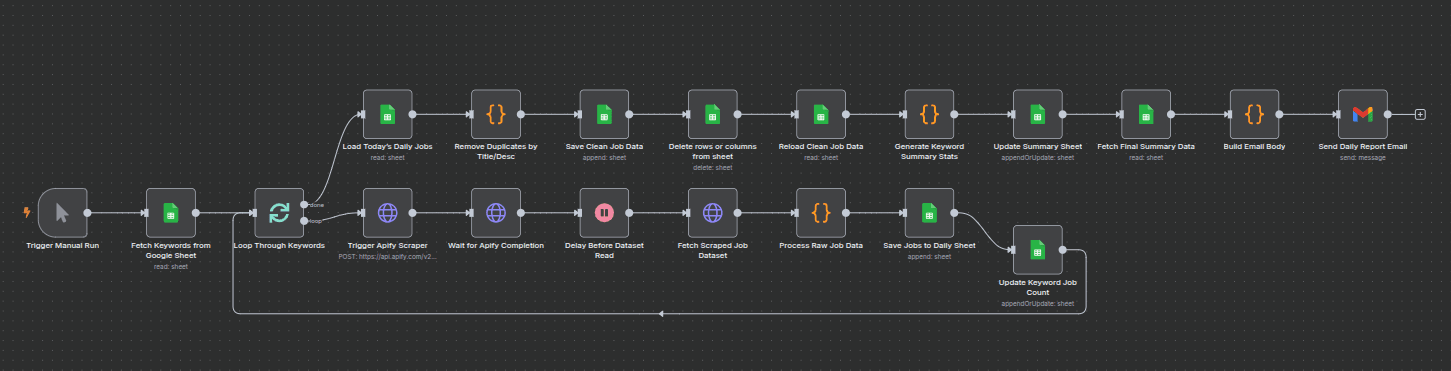Viewport: 1451px width, 371px height.
Task: Open the Process Raw Job Data code node
Action: (821, 212)
